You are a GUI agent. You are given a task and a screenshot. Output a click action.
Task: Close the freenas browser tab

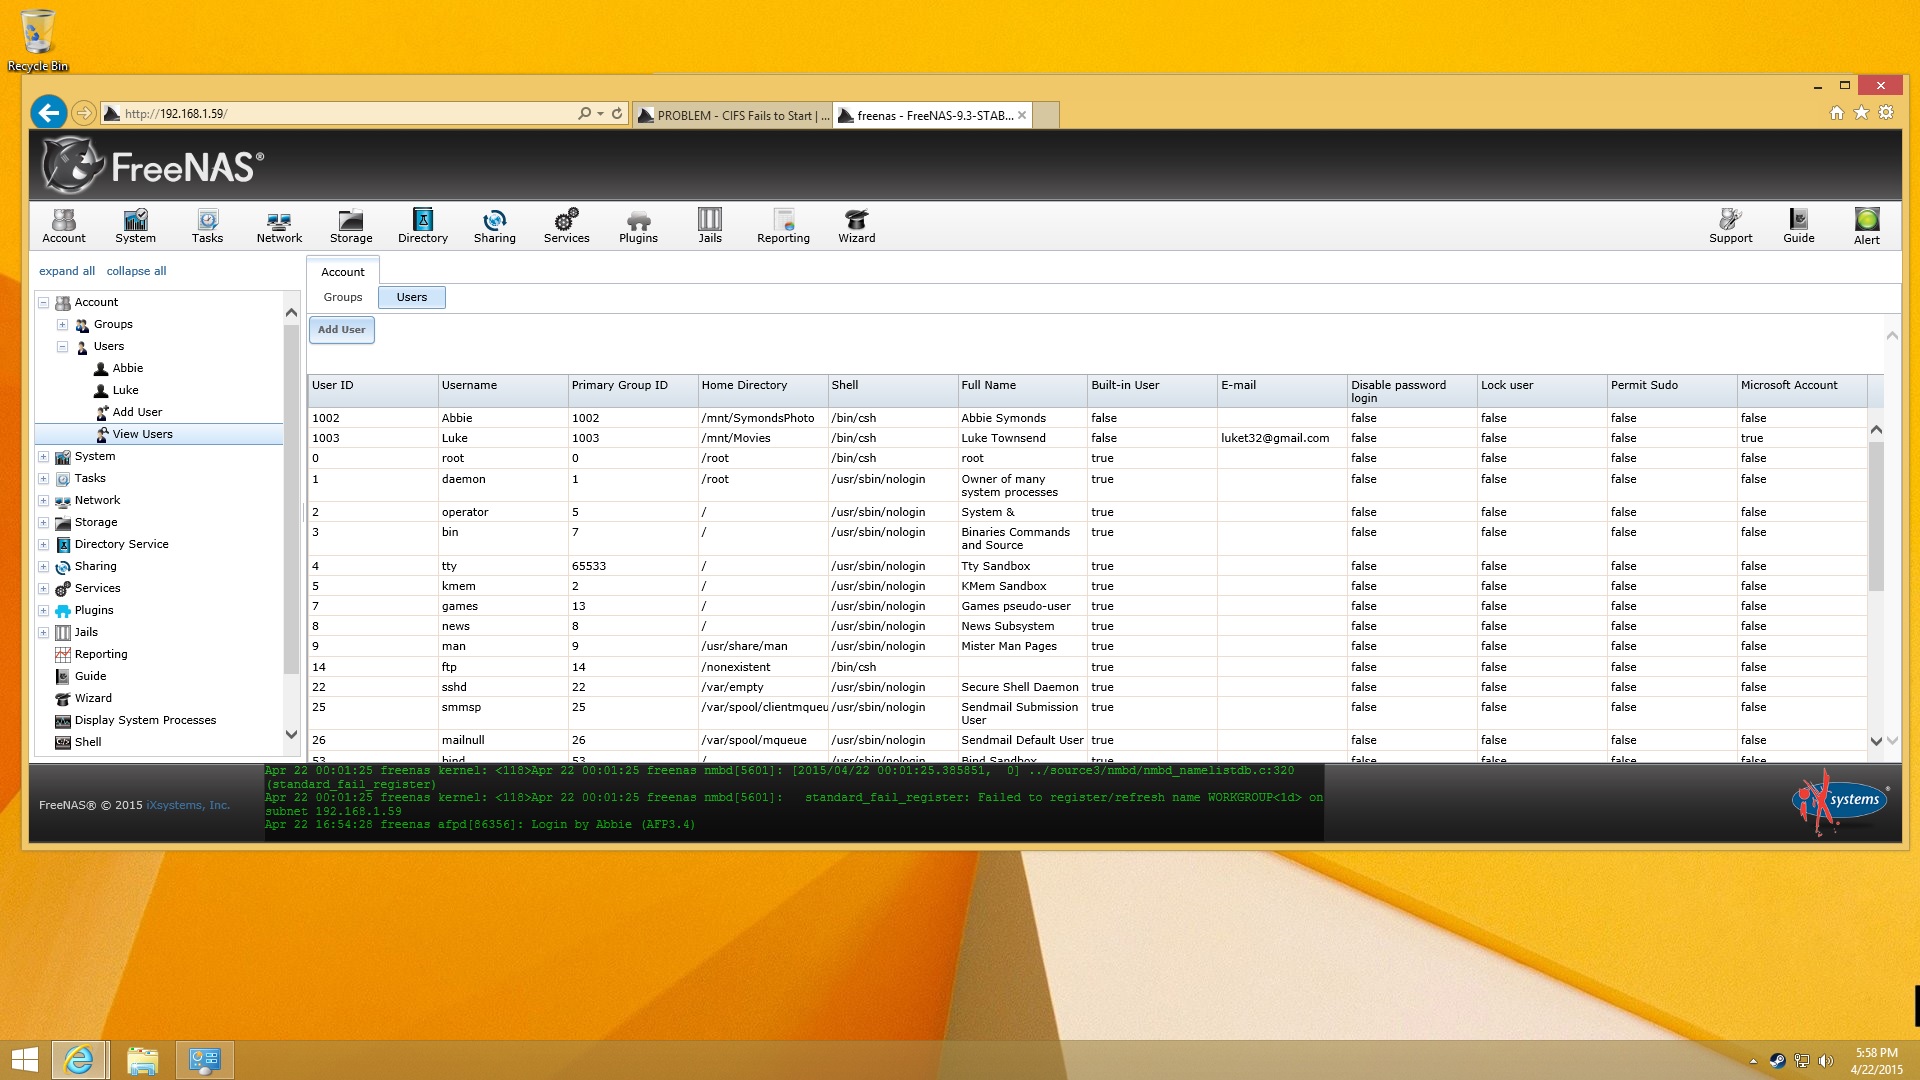[1022, 115]
